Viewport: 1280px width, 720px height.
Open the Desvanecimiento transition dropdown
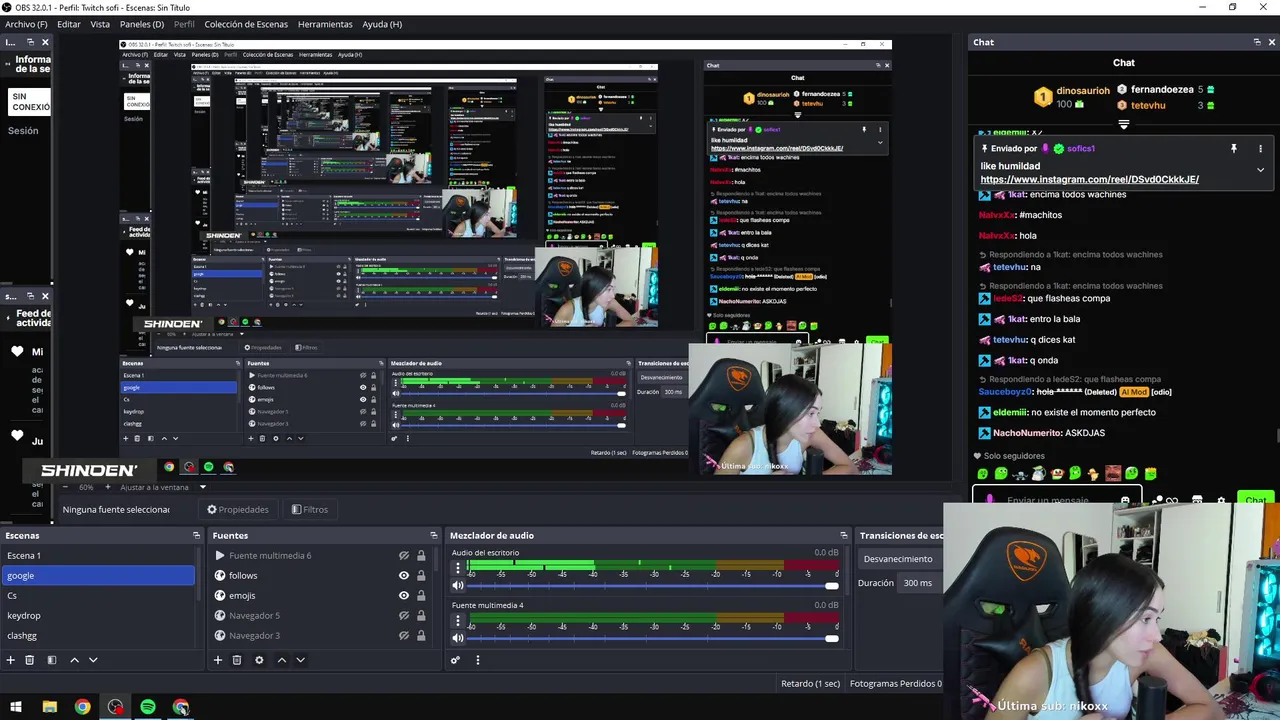900,559
